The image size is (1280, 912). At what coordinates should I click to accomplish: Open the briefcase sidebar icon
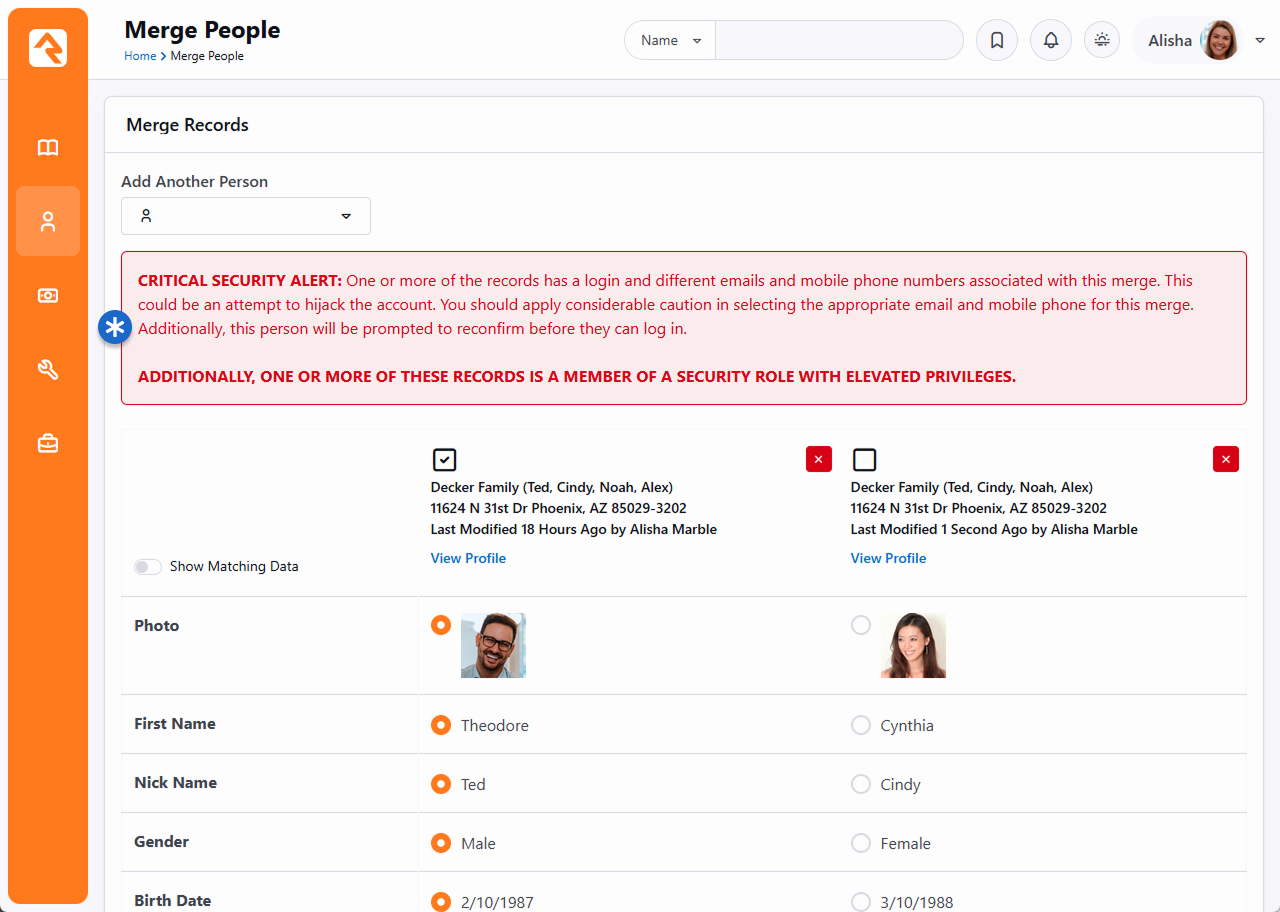[48, 444]
